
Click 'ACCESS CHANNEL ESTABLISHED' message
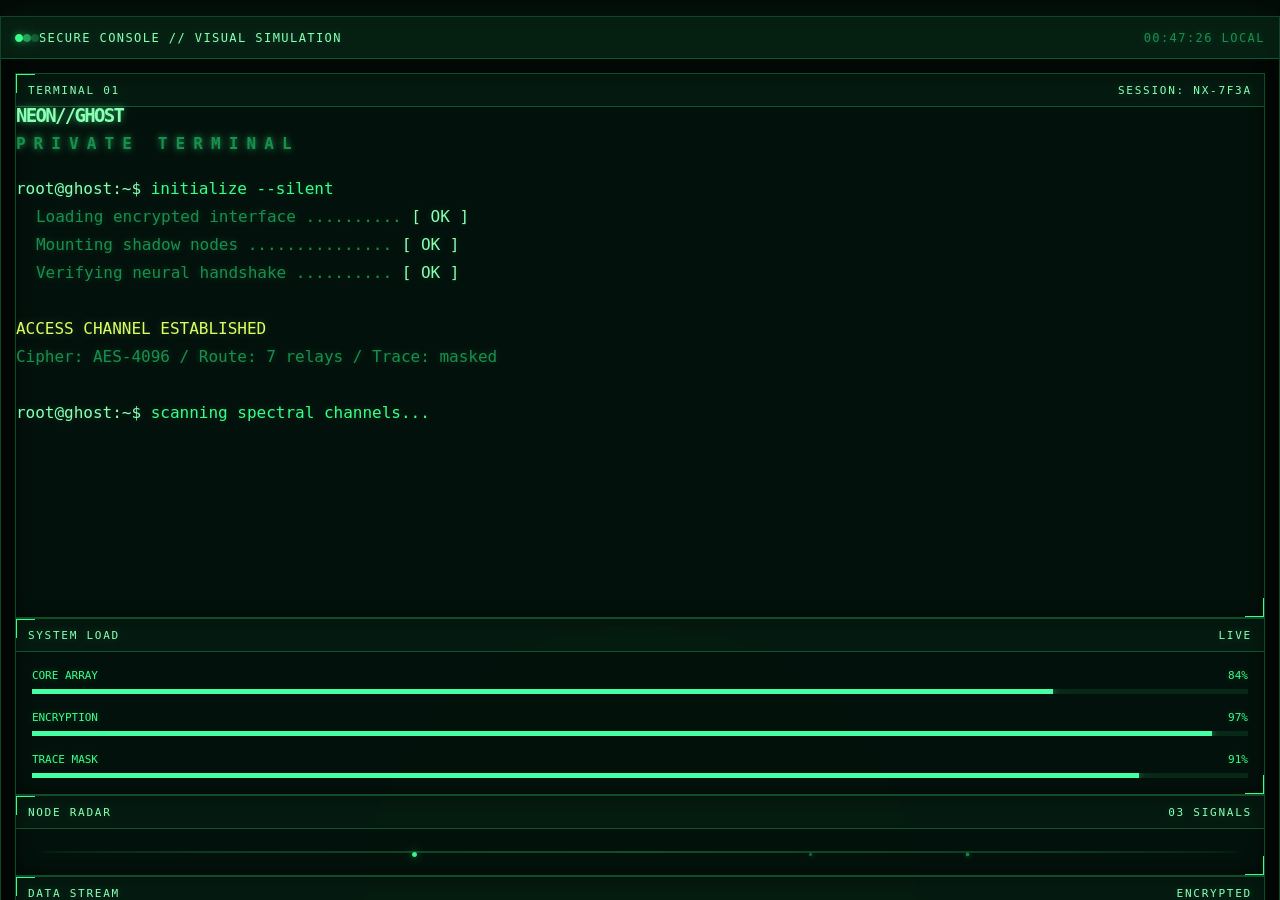141,329
